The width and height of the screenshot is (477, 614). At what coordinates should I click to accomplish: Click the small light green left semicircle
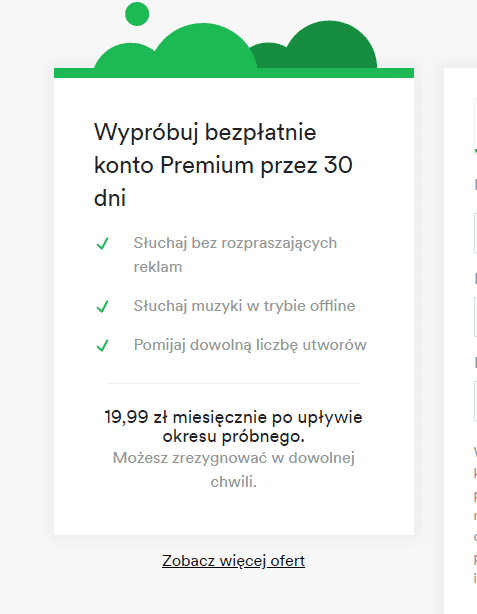[123, 57]
